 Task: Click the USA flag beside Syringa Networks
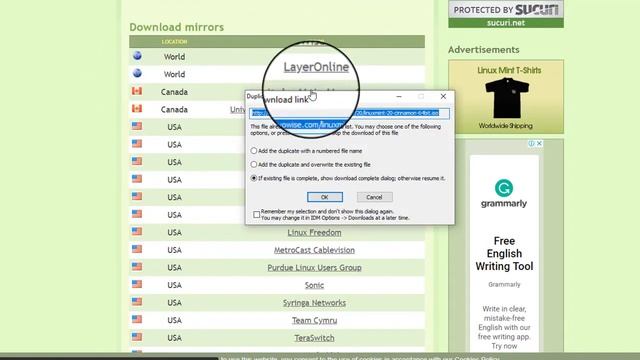(137, 301)
